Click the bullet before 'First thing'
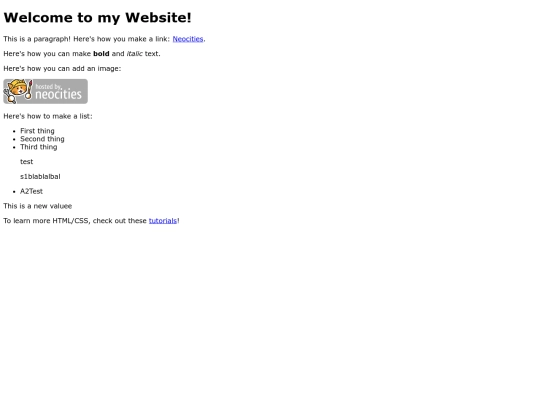The width and height of the screenshot is (540, 405). click(14, 131)
